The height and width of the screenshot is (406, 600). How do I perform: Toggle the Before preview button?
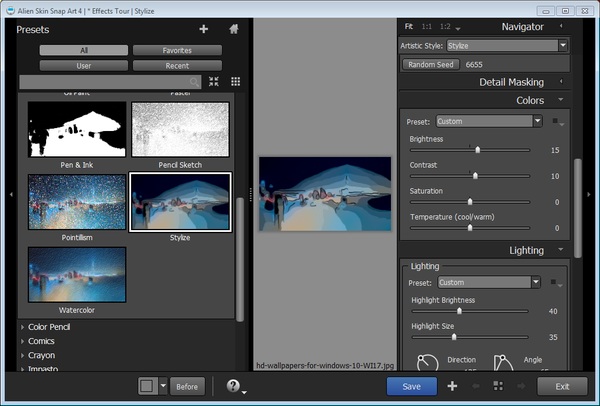coord(186,386)
